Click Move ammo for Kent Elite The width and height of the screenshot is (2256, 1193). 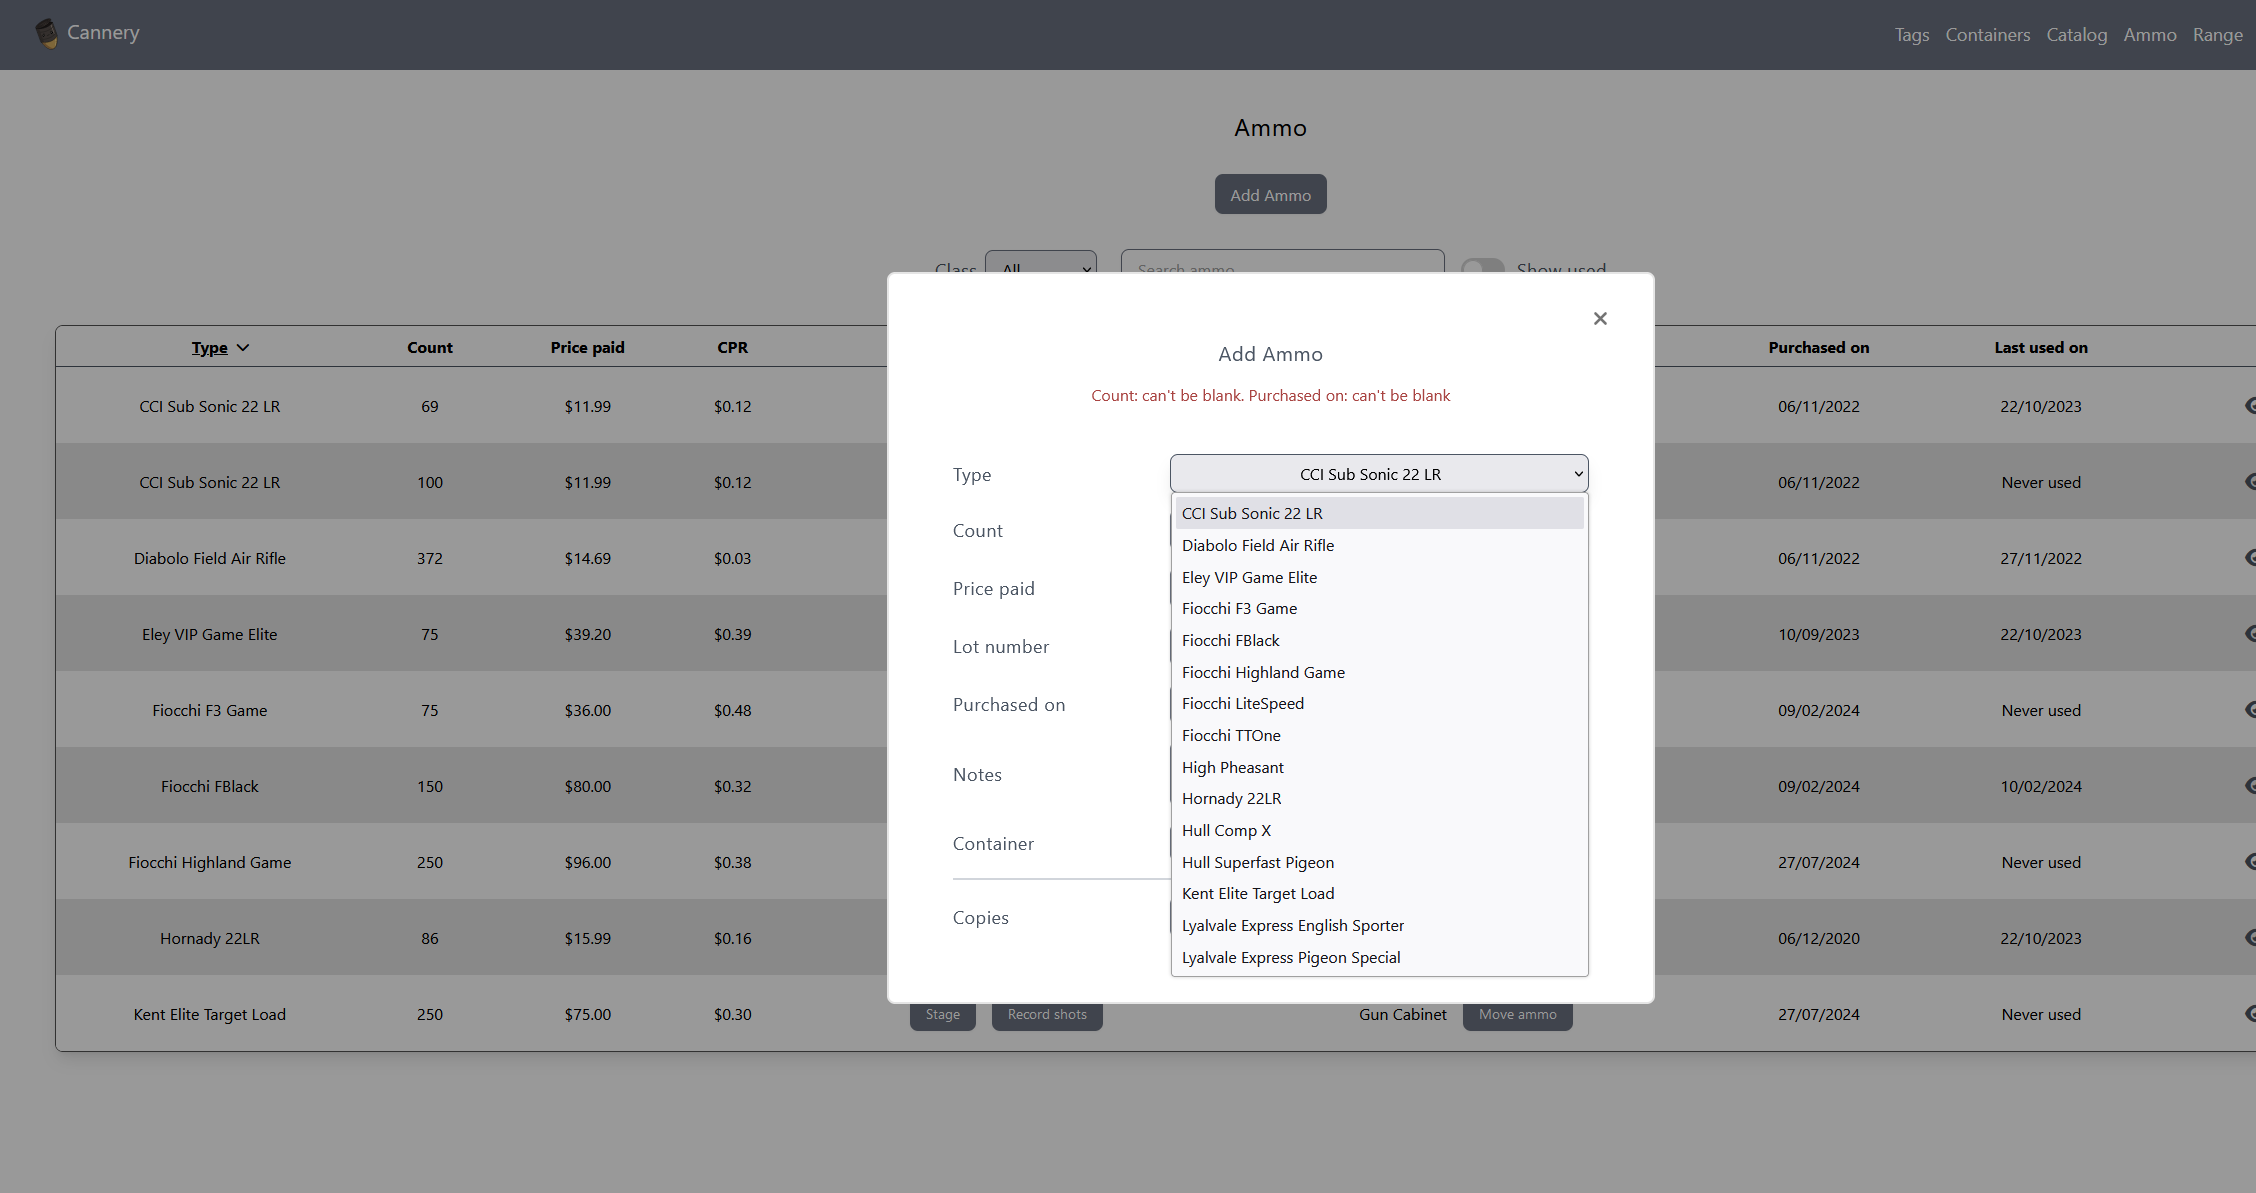[x=1517, y=1015]
